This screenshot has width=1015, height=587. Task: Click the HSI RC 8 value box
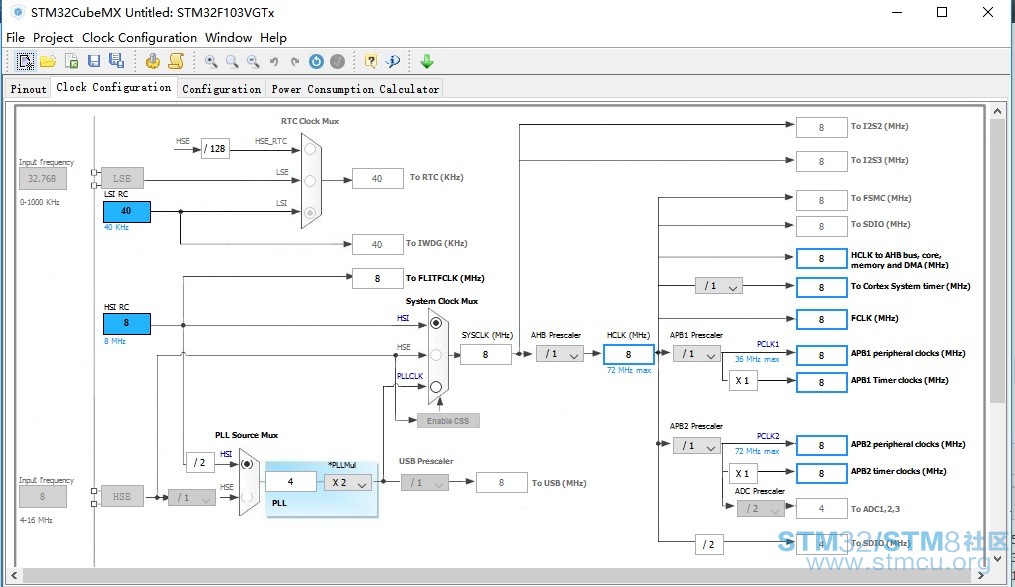pos(126,323)
